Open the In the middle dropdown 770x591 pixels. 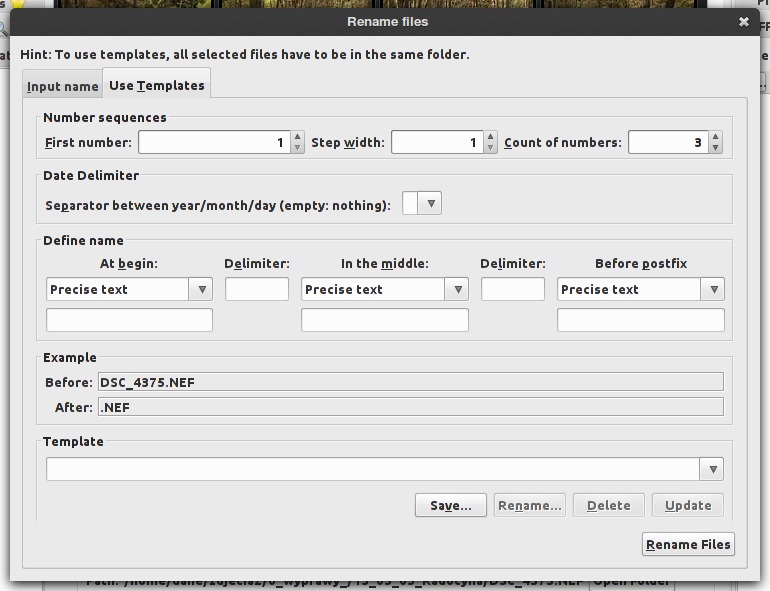pyautogui.click(x=458, y=289)
